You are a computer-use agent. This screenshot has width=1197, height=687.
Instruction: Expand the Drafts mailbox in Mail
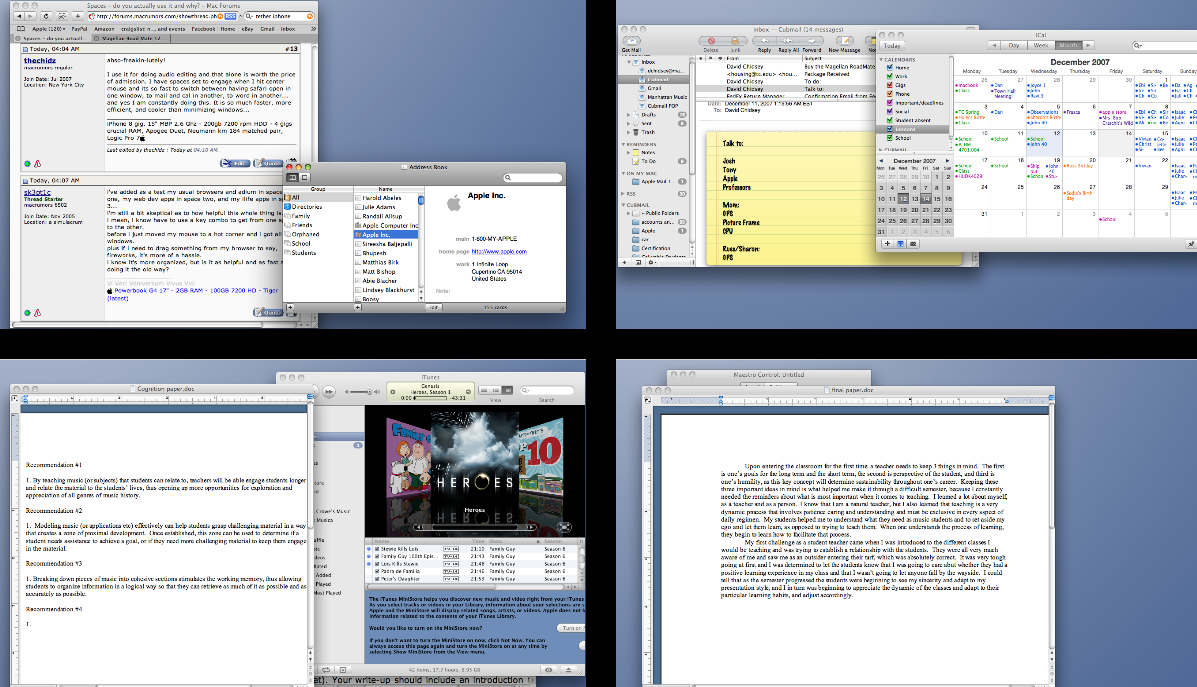pos(629,114)
